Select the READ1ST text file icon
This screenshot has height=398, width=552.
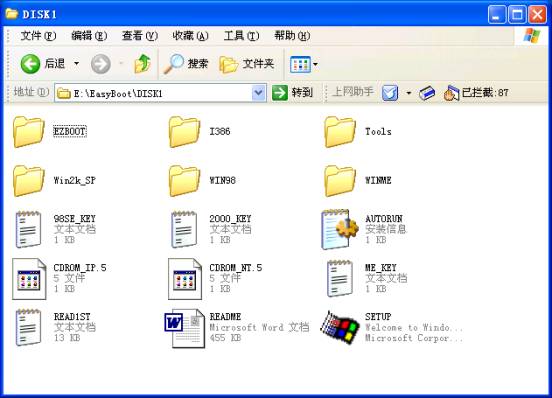pyautogui.click(x=28, y=328)
